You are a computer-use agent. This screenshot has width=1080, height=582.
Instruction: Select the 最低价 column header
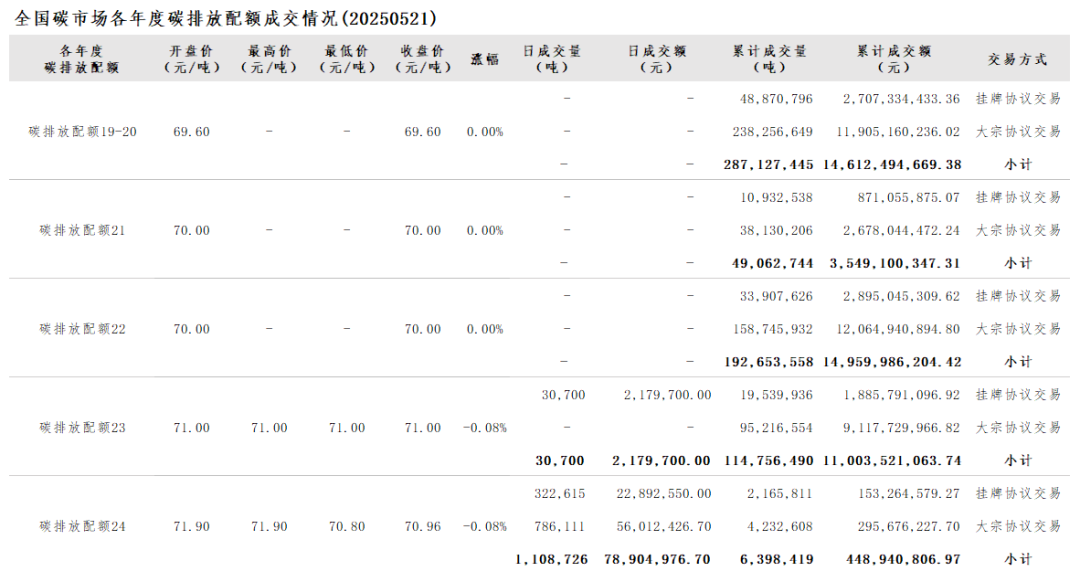(346, 59)
